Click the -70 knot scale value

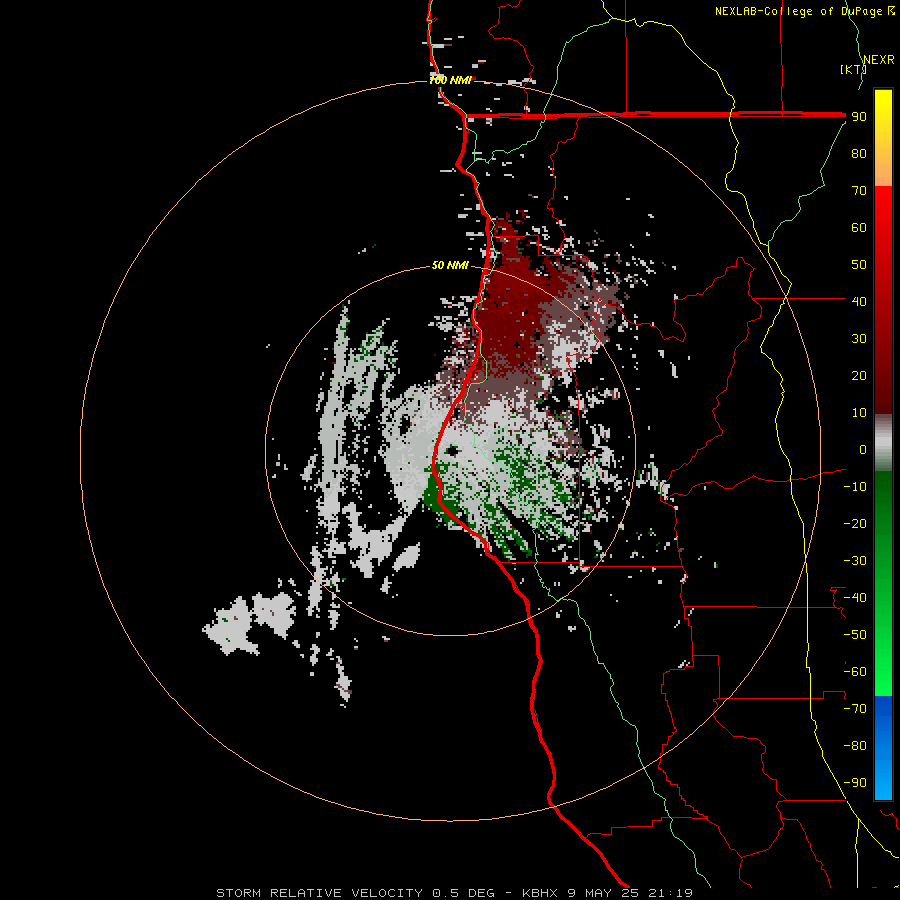click(855, 709)
